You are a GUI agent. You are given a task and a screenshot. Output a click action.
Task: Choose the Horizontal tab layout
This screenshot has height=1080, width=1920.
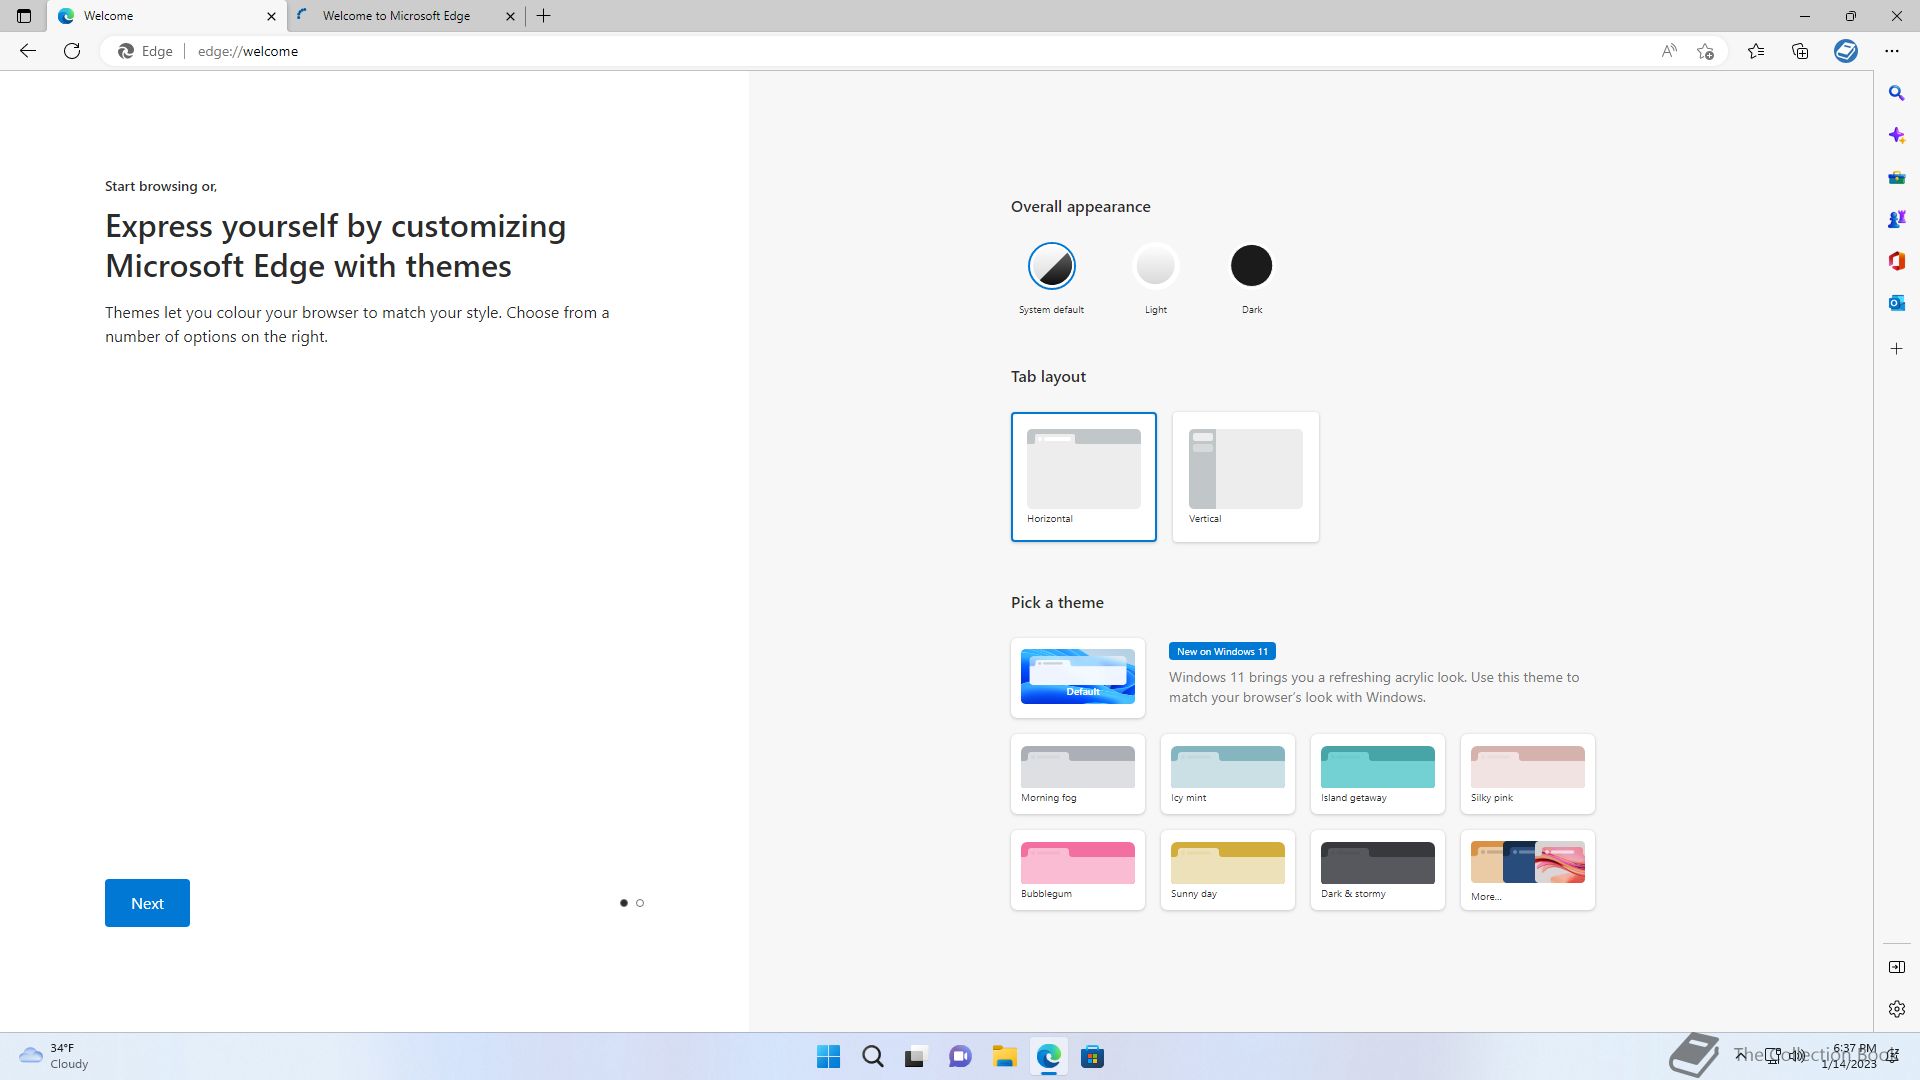(x=1084, y=477)
